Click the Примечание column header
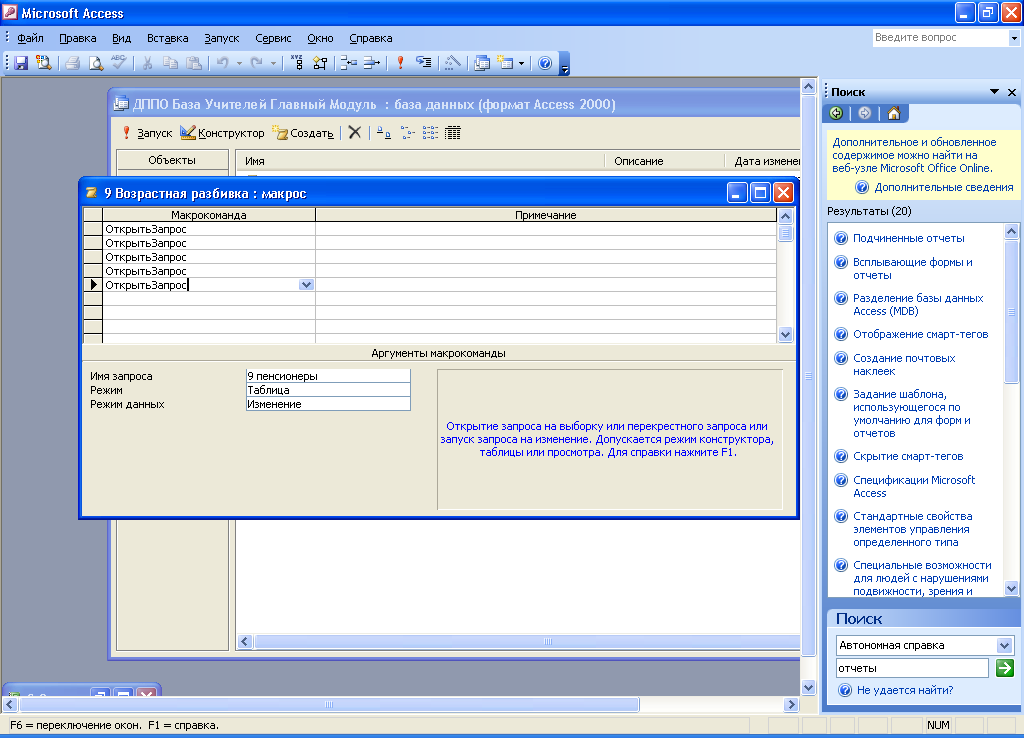Screen dimensions: 1024x738 click(546, 215)
